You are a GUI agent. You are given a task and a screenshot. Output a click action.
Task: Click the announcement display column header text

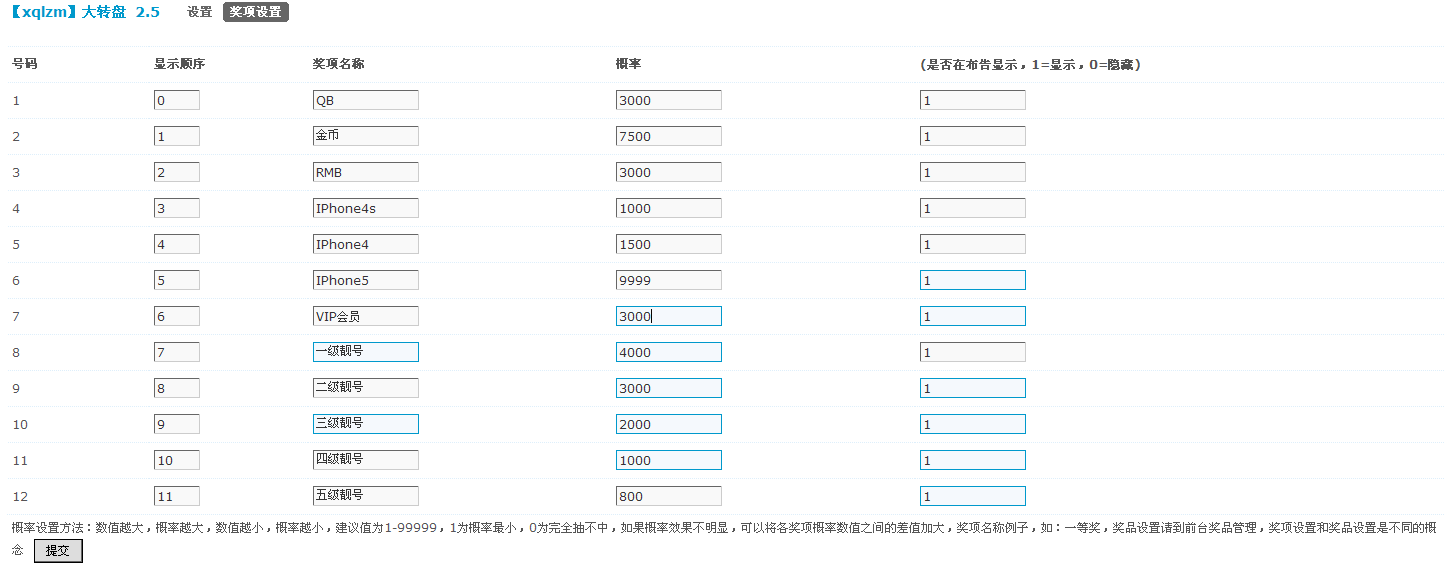tap(1030, 64)
